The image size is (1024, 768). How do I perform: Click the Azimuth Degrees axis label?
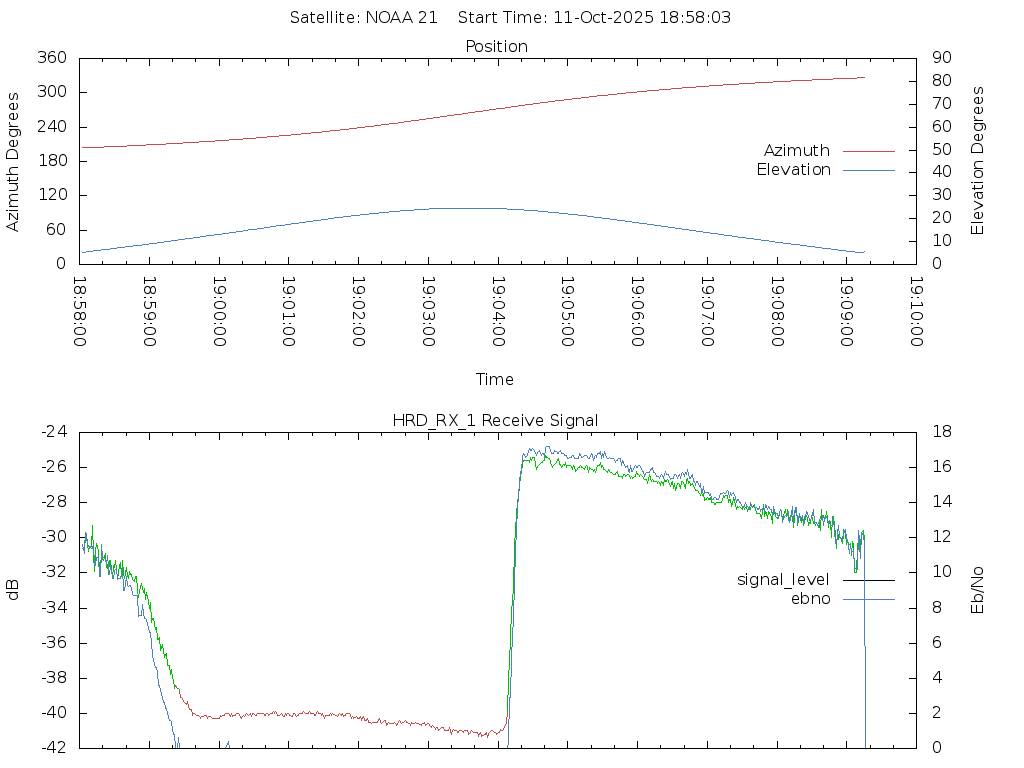(14, 161)
